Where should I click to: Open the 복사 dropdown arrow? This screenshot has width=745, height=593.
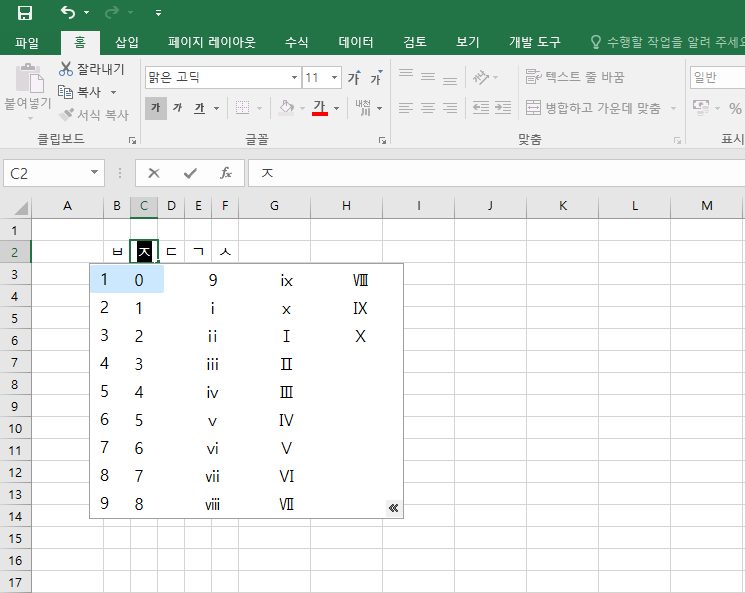pos(113,92)
